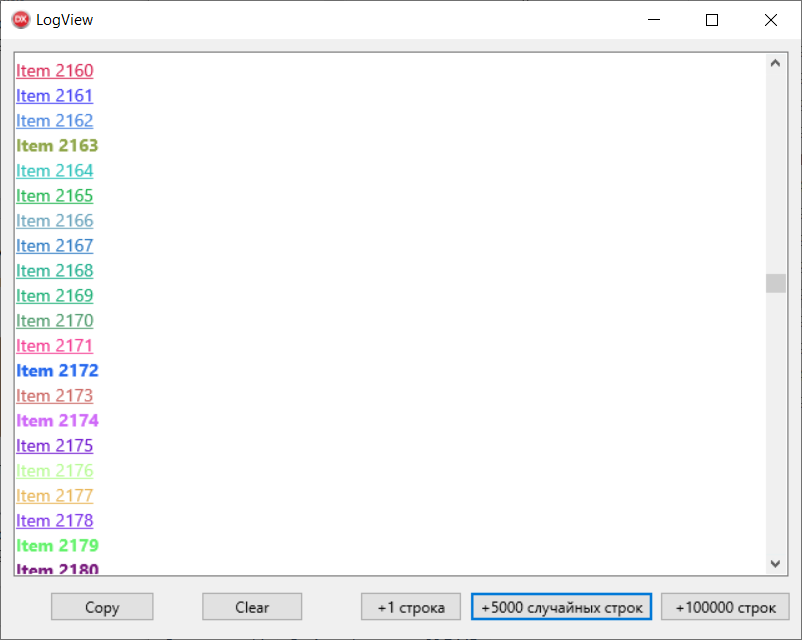This screenshot has width=802, height=640.
Task: Select the Item 2169 line
Action: [55, 296]
